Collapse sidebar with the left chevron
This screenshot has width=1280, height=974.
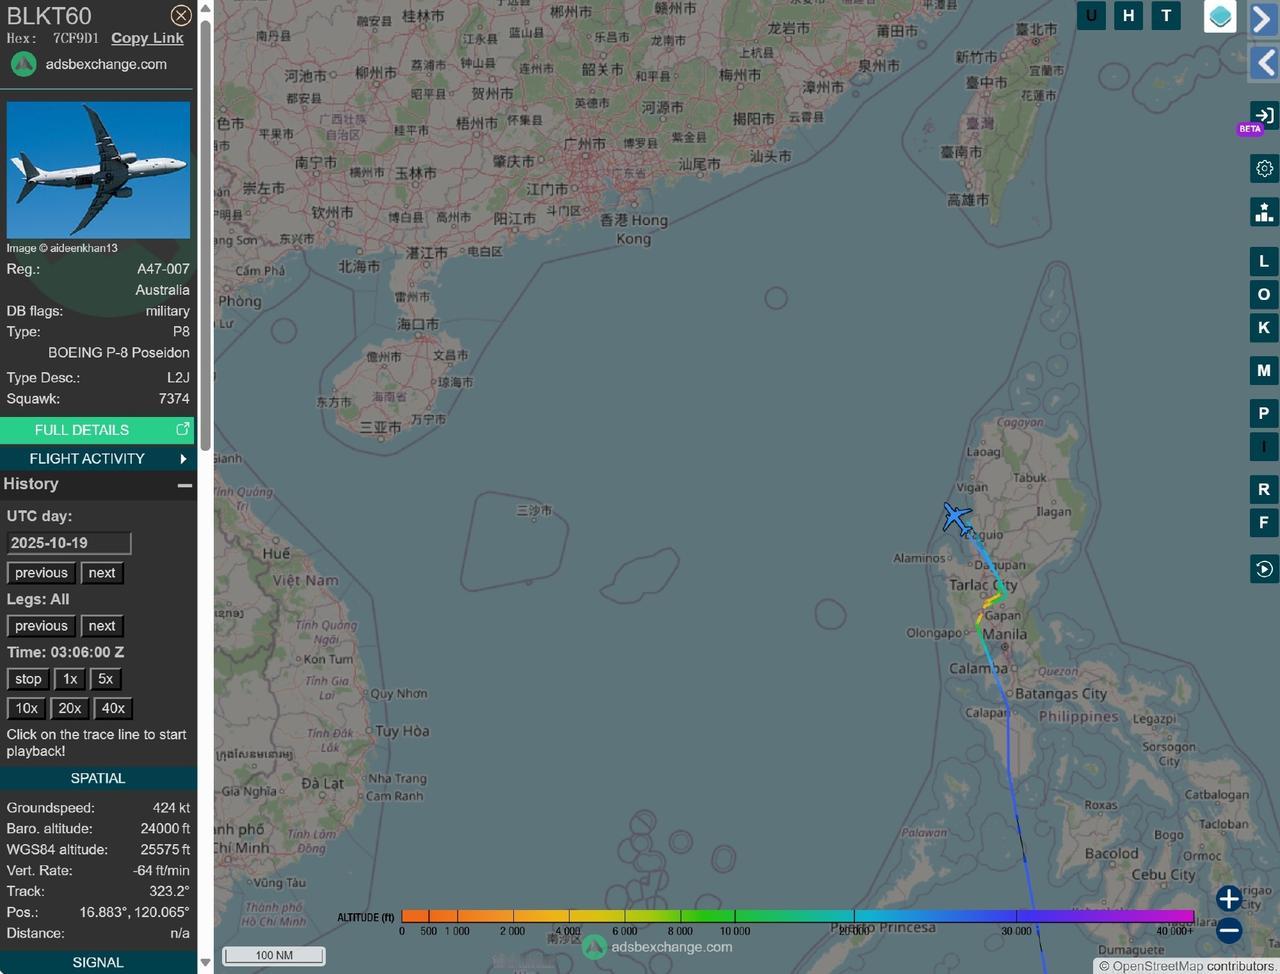click(x=1265, y=62)
